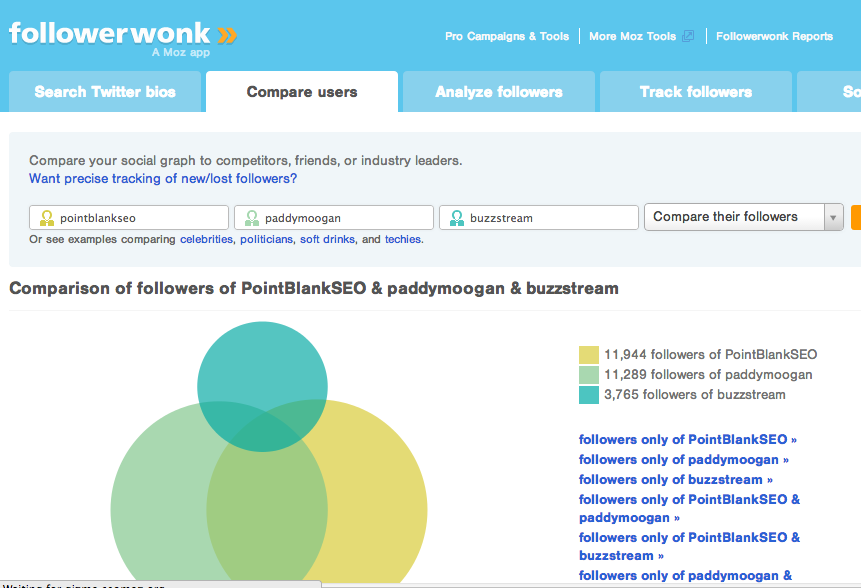Open followers only of PointBlankSEO & buzzstream link
This screenshot has width=861, height=588.
[689, 546]
